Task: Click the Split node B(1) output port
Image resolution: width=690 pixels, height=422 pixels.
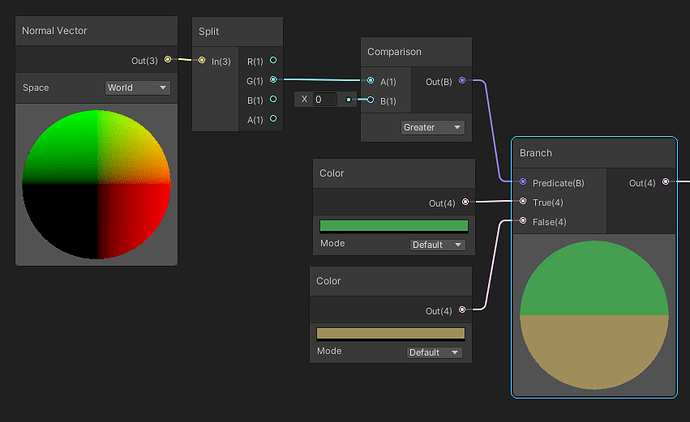Action: (273, 100)
